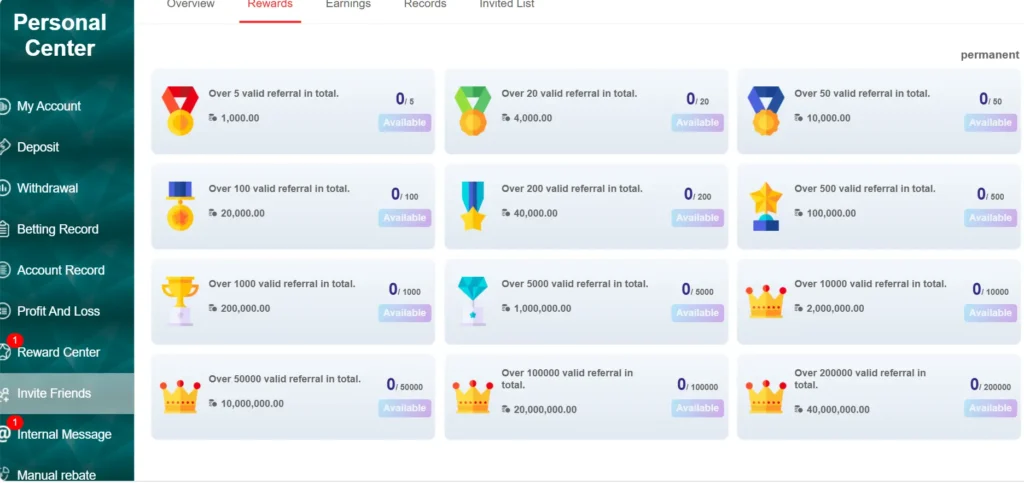Click the star ribbon medal for 200 referrals
1024x483 pixels.
click(x=473, y=206)
